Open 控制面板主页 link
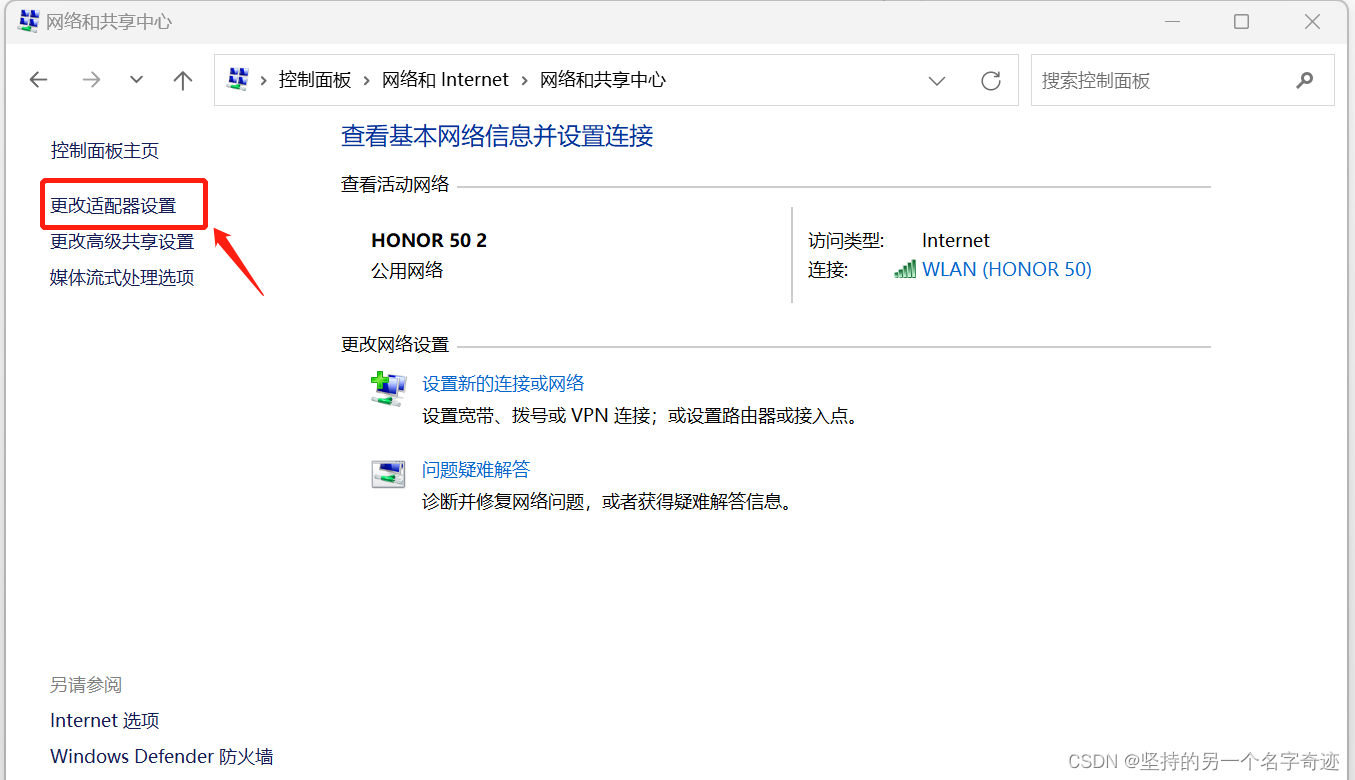The width and height of the screenshot is (1355, 780). click(x=105, y=151)
